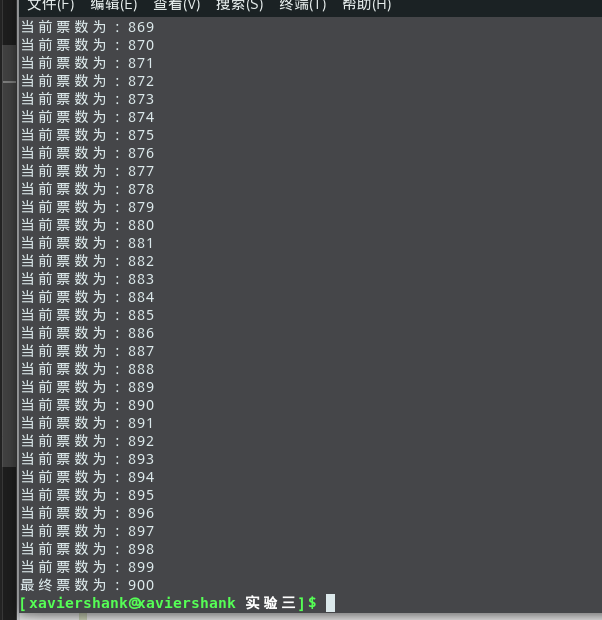
Task: Open the 查看(V) menu
Action: coord(176,6)
